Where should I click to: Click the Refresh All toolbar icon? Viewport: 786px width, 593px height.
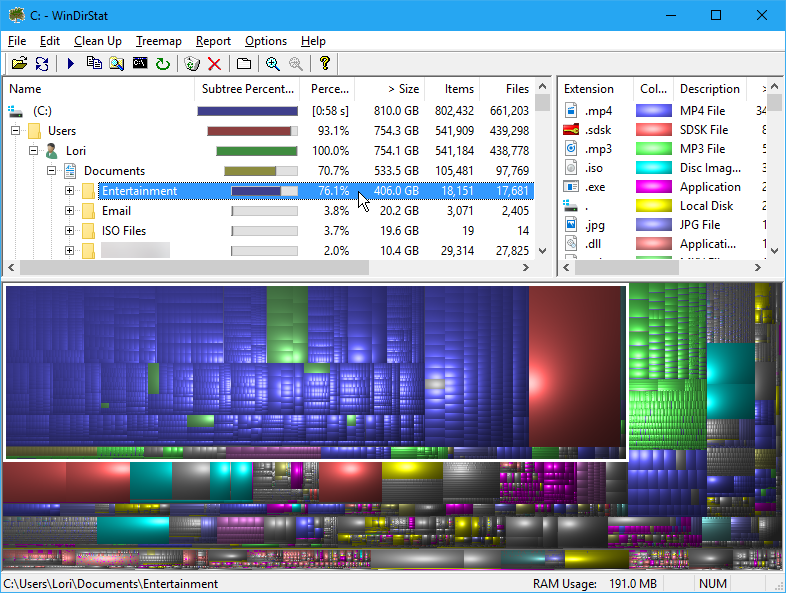42,63
